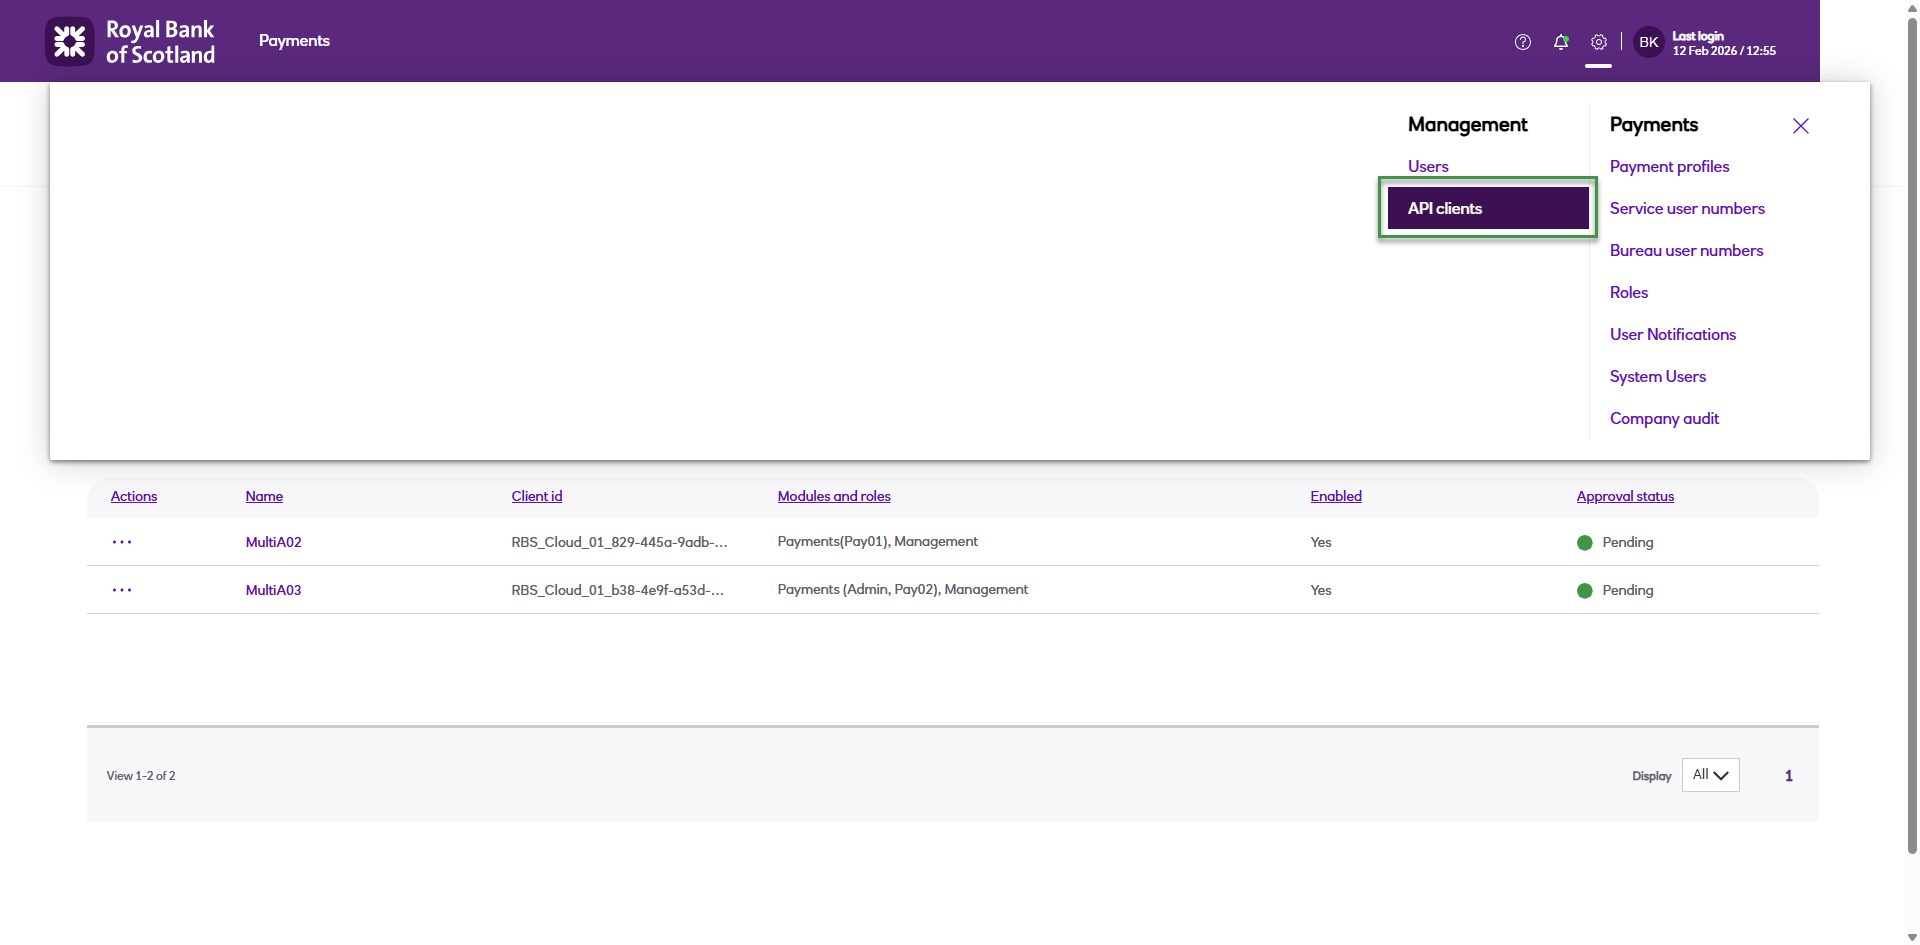Click the settings gear icon
This screenshot has height=945, width=1920.
pyautogui.click(x=1599, y=42)
